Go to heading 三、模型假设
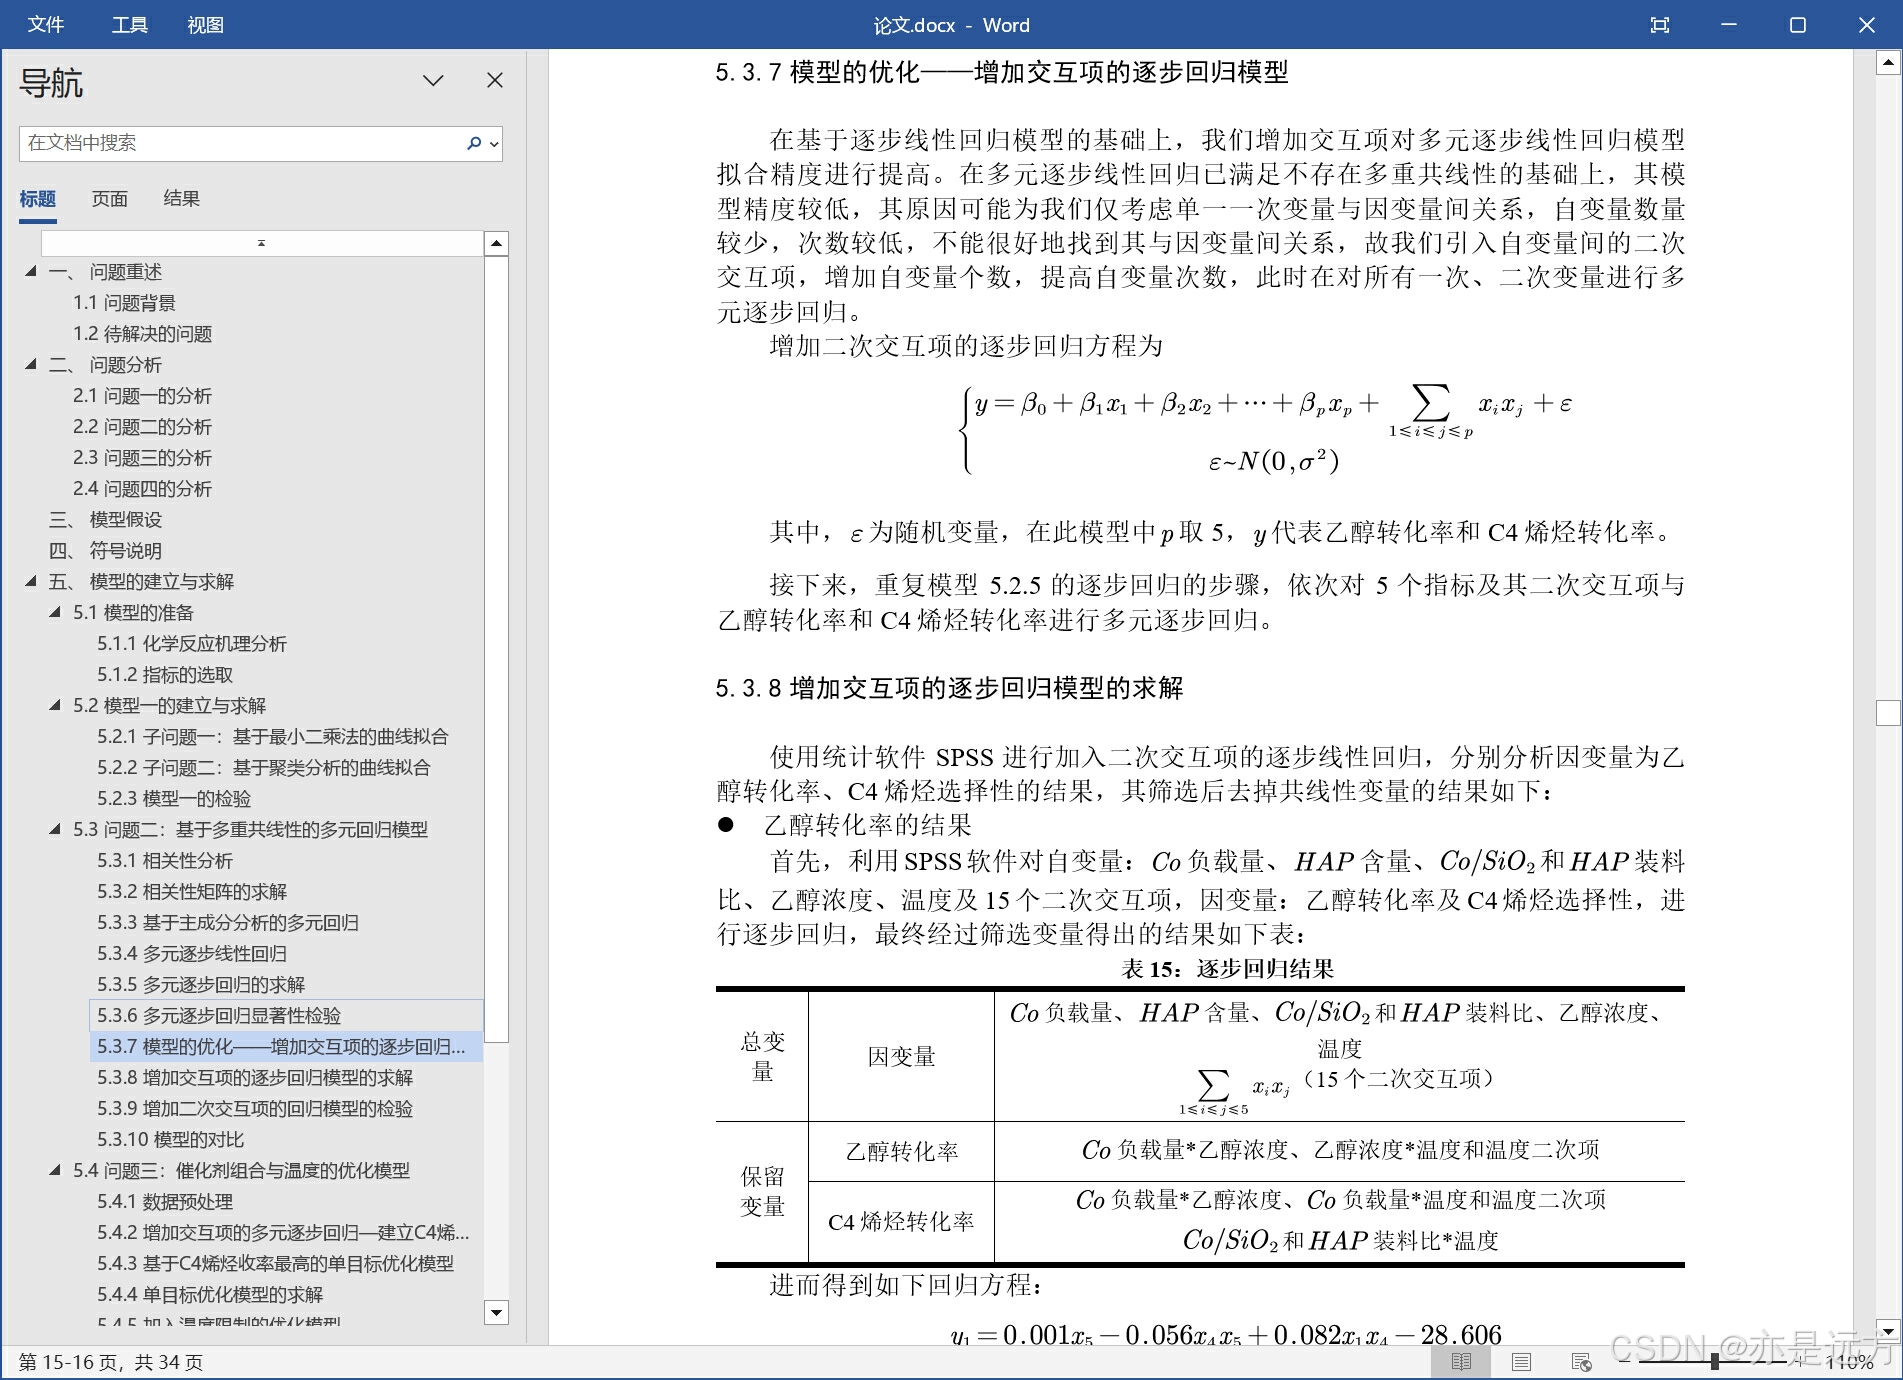The height and width of the screenshot is (1380, 1903). (x=105, y=520)
